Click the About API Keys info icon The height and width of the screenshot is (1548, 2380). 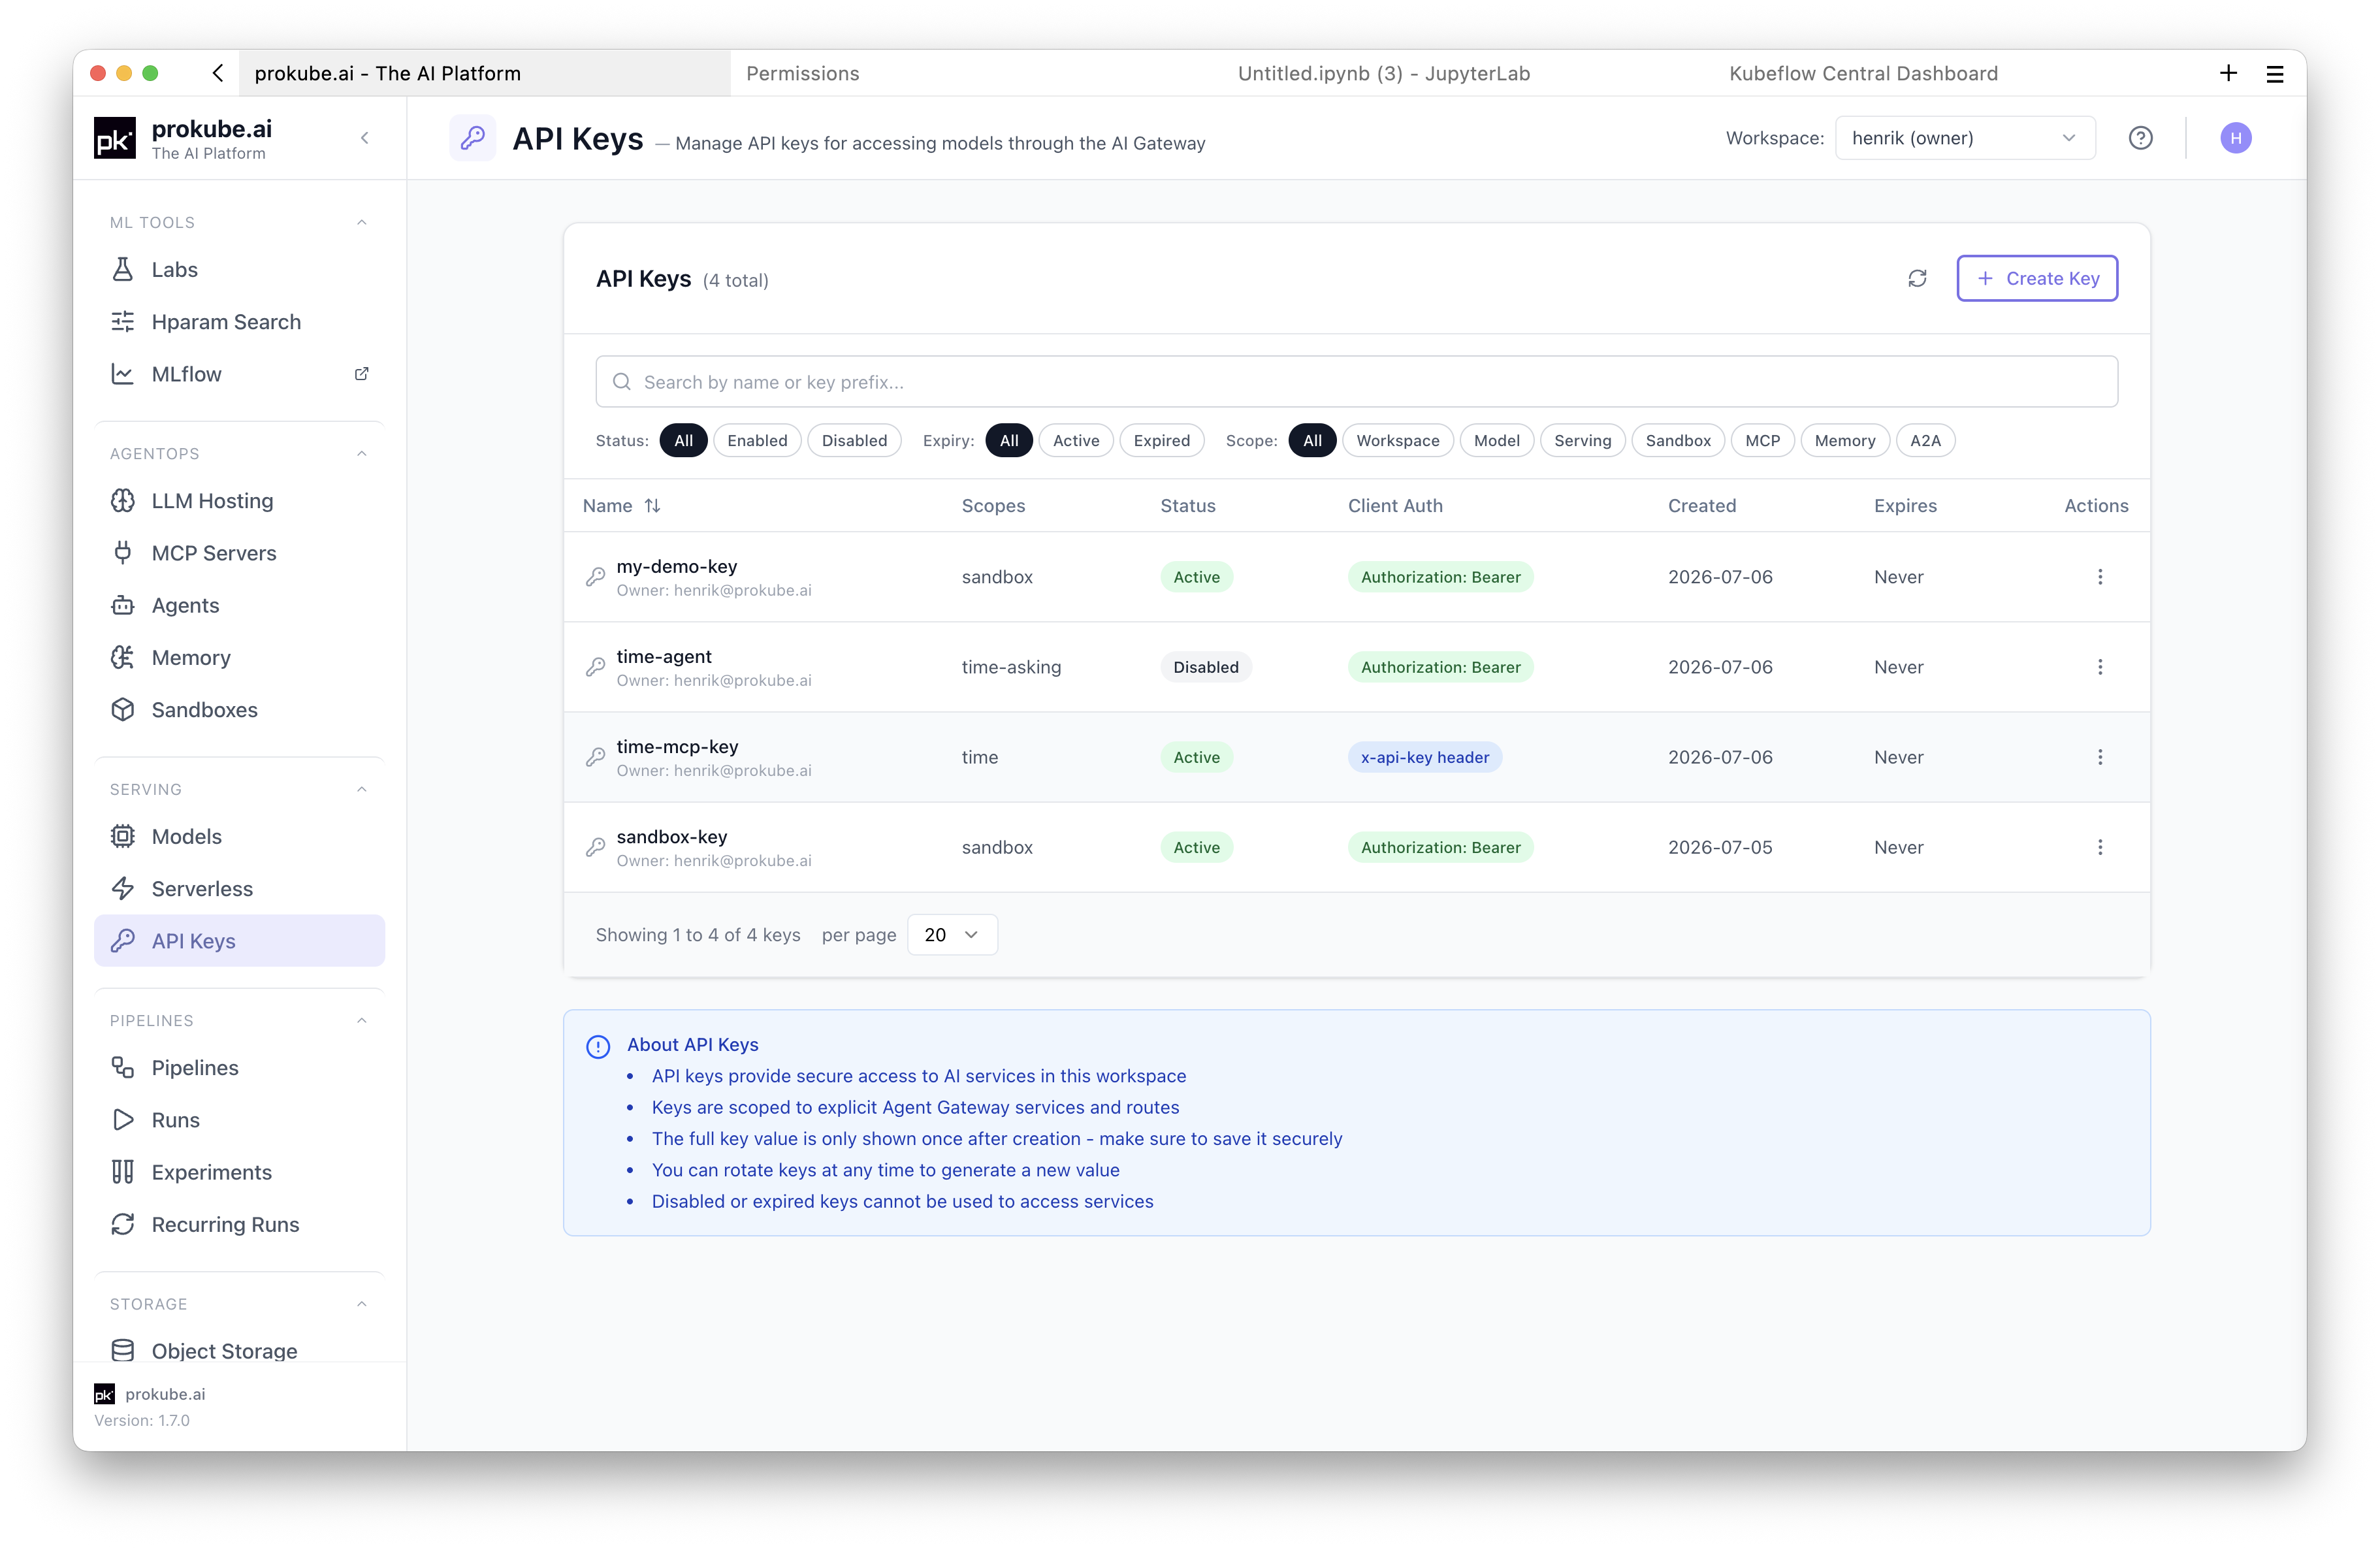(x=598, y=1047)
